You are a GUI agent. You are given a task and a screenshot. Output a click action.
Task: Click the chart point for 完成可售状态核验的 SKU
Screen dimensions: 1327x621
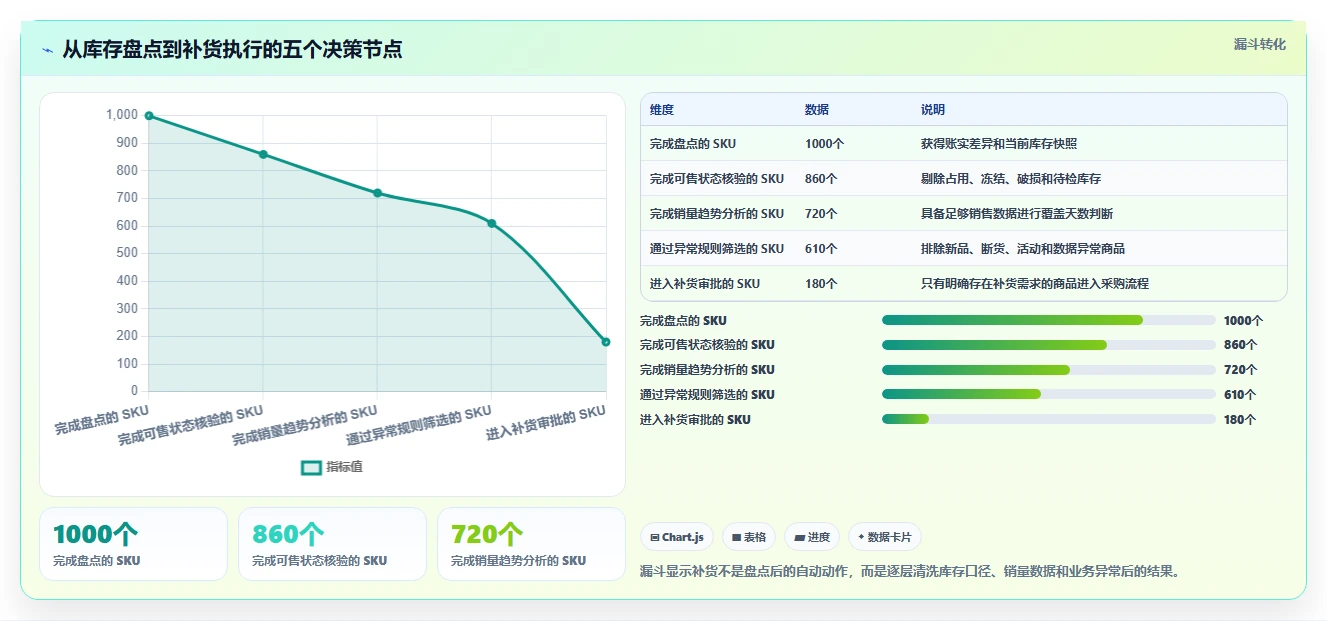(263, 154)
